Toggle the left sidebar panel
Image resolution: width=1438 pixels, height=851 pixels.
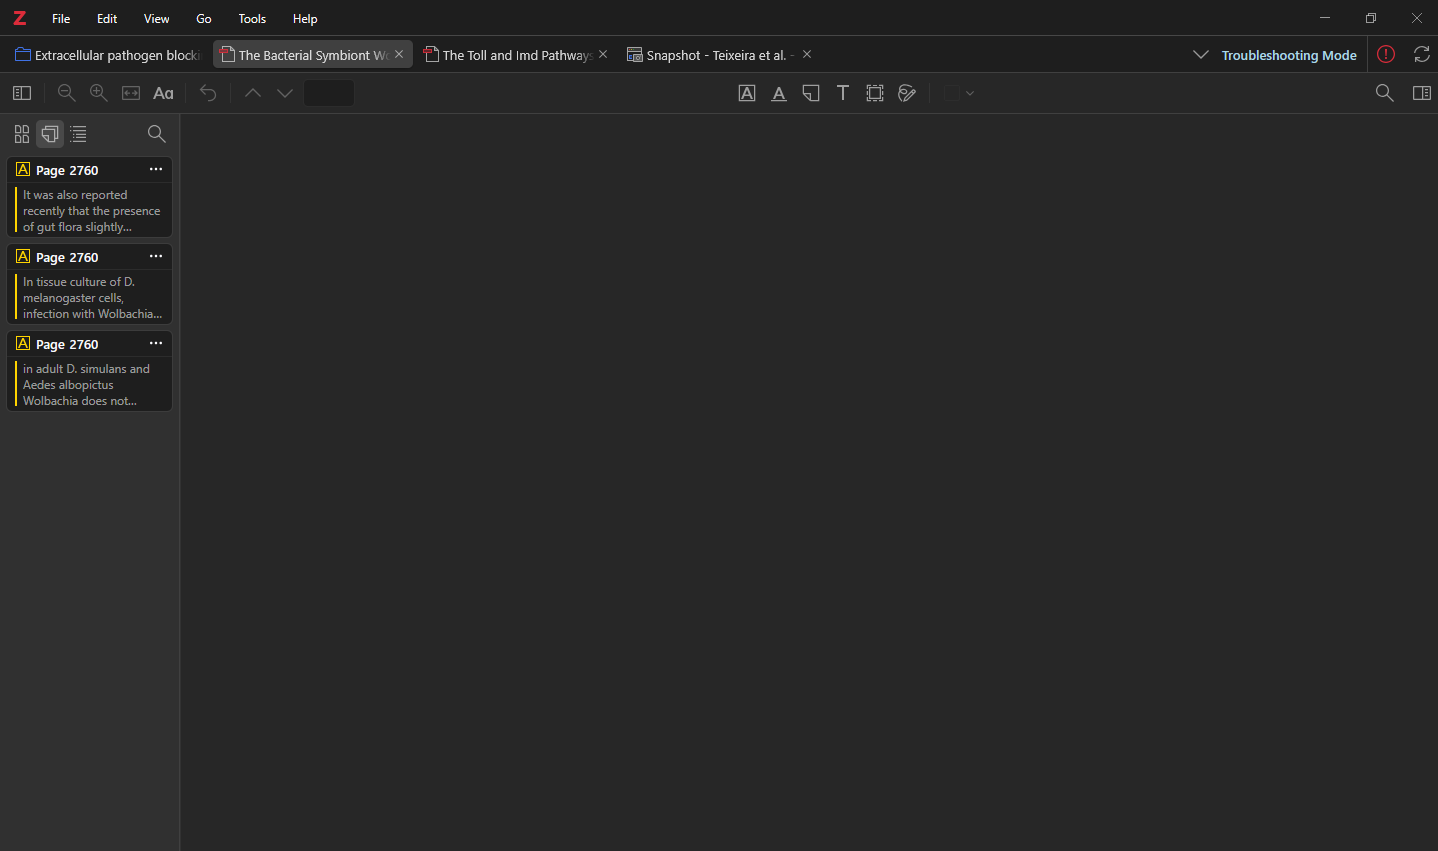click(x=22, y=93)
